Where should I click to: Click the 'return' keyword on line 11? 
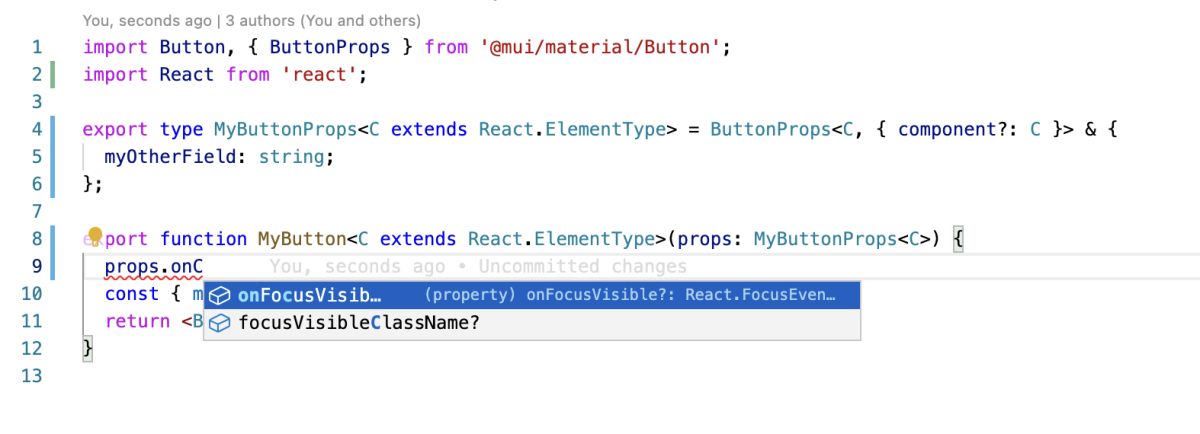tap(137, 321)
